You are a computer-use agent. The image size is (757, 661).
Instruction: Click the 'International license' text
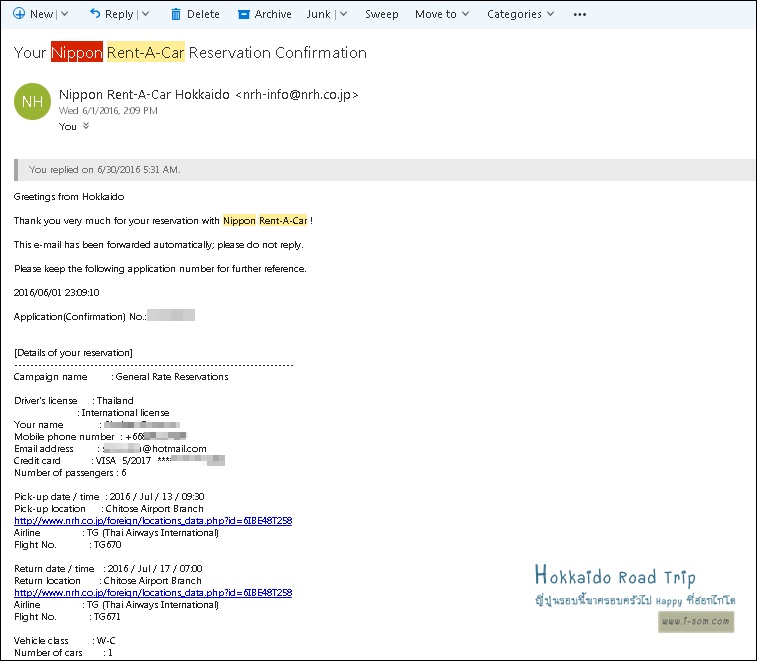tap(125, 413)
